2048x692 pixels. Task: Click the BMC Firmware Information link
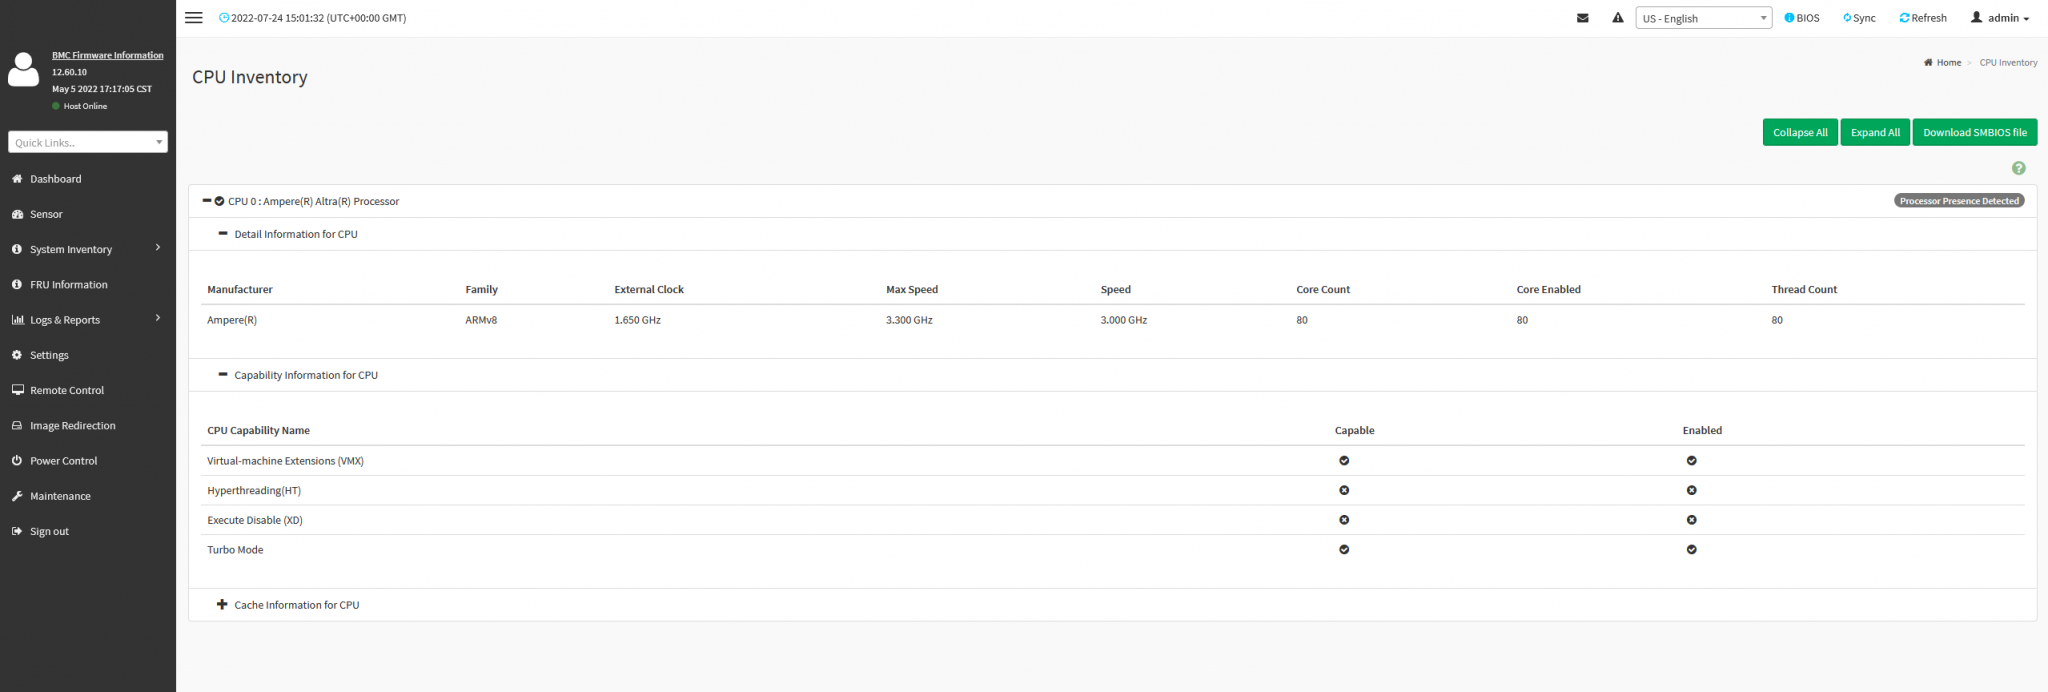click(x=108, y=55)
